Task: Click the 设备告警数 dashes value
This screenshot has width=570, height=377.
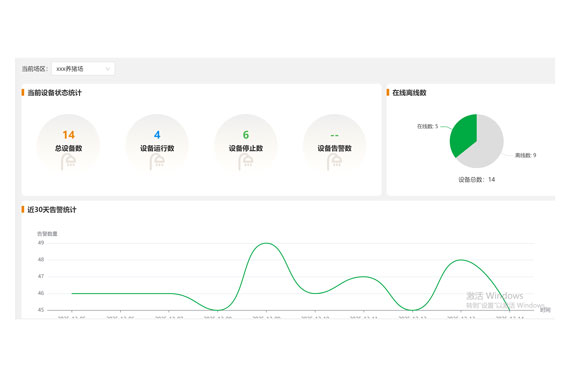Action: [x=334, y=135]
